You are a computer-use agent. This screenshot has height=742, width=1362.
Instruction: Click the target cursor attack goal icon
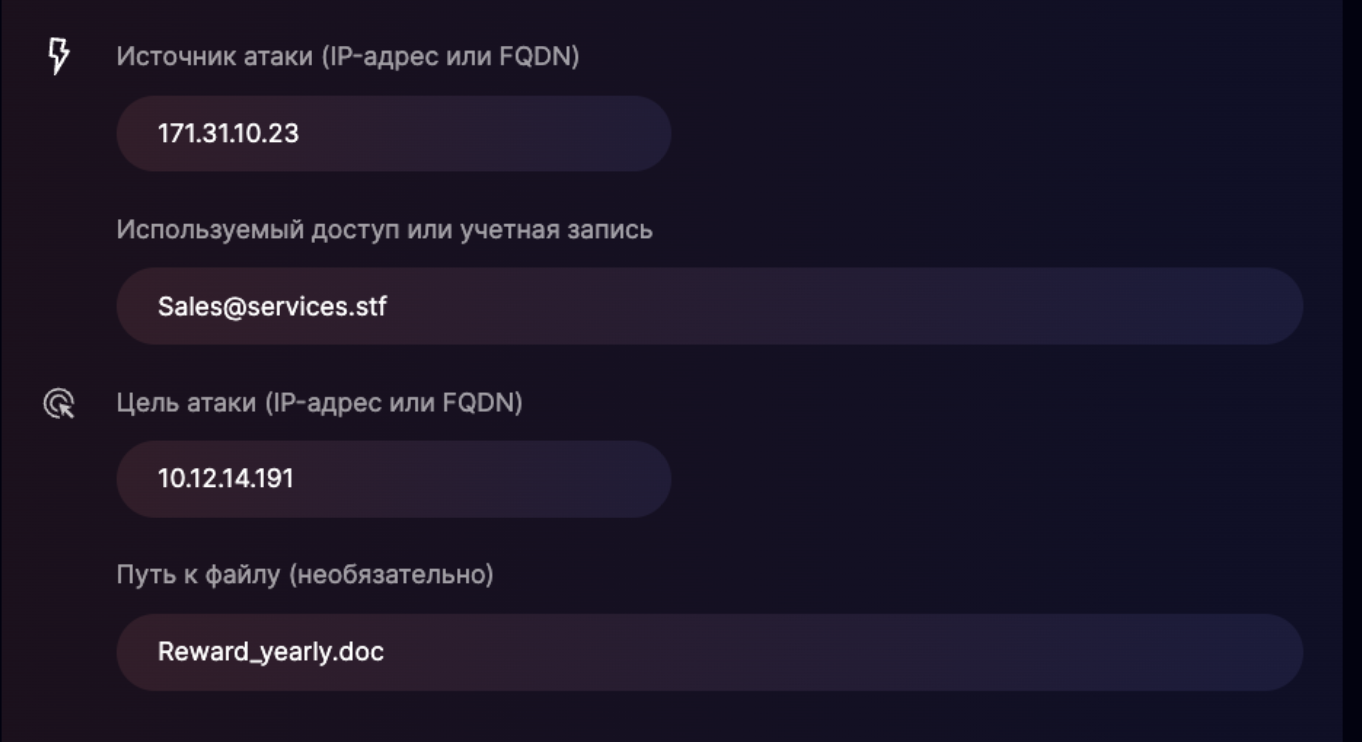(59, 404)
